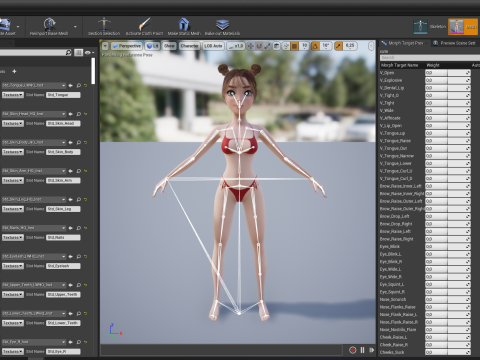Use selected asset for Std_Skin_Arm slot
Viewport: 480px width, 360px height.
(71, 171)
